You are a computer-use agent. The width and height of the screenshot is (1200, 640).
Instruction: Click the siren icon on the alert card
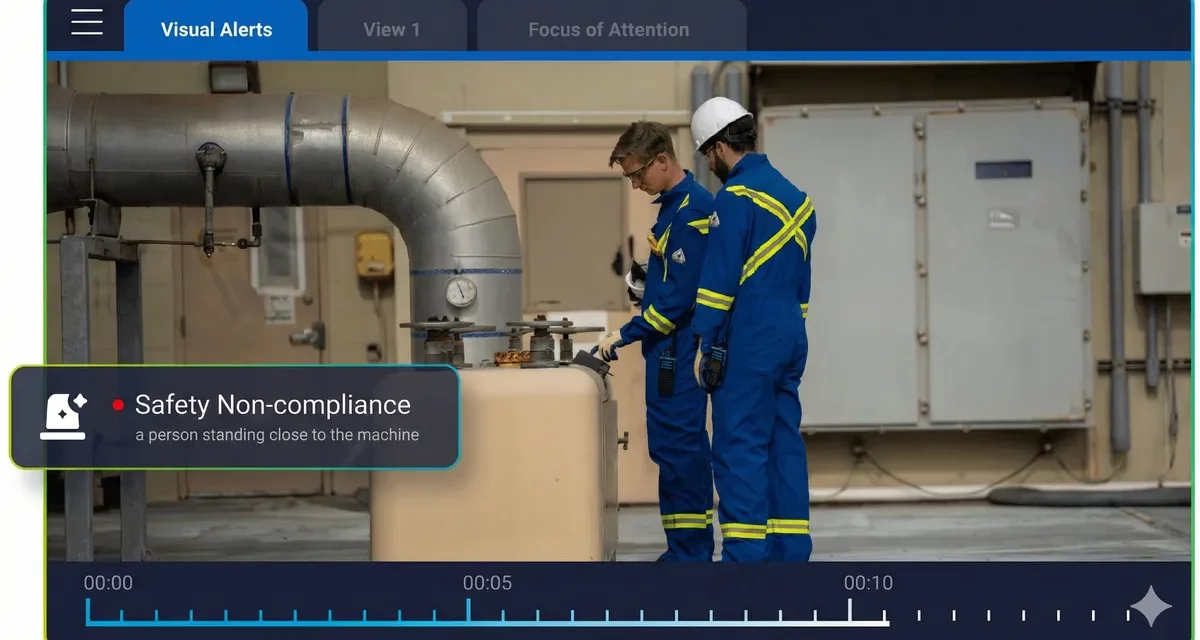pos(63,417)
